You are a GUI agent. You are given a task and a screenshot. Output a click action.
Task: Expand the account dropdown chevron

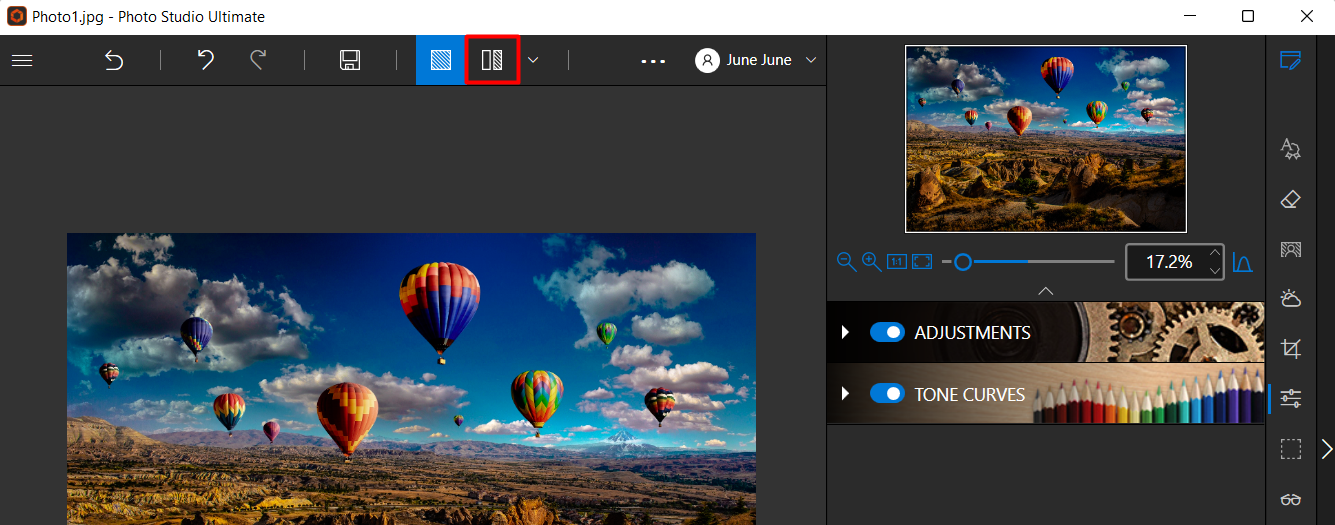pos(811,60)
